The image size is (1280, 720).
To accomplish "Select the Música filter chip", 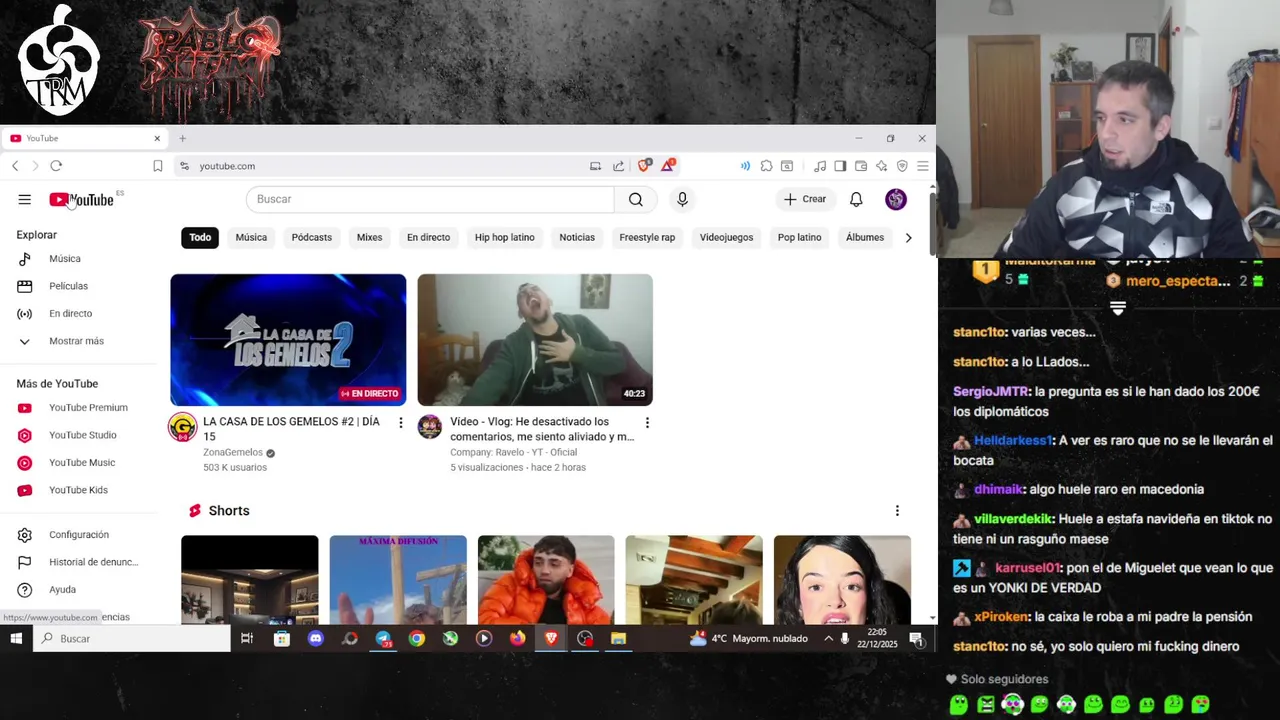I will tap(251, 237).
